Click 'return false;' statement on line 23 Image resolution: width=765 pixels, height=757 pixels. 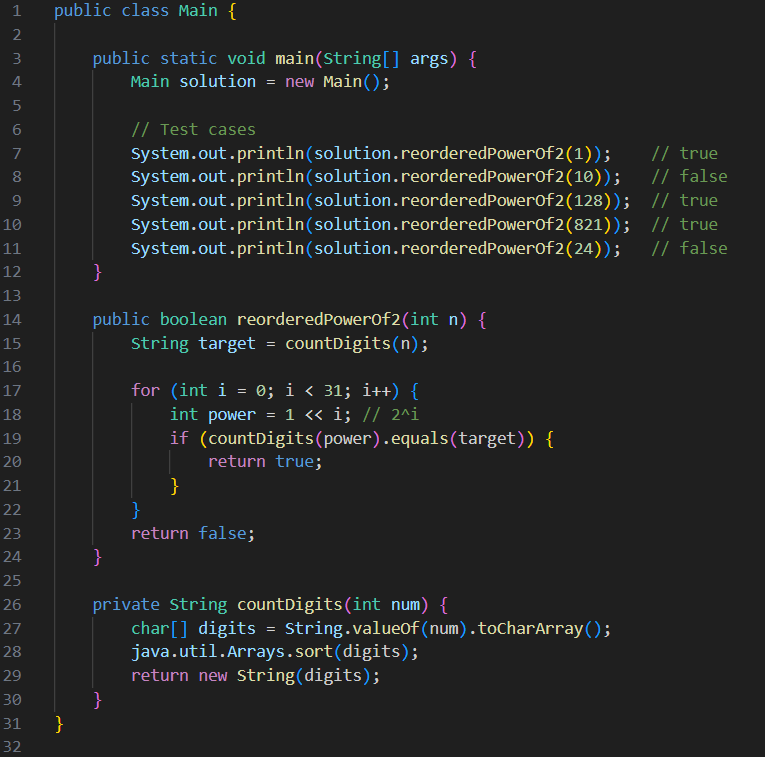193,534
